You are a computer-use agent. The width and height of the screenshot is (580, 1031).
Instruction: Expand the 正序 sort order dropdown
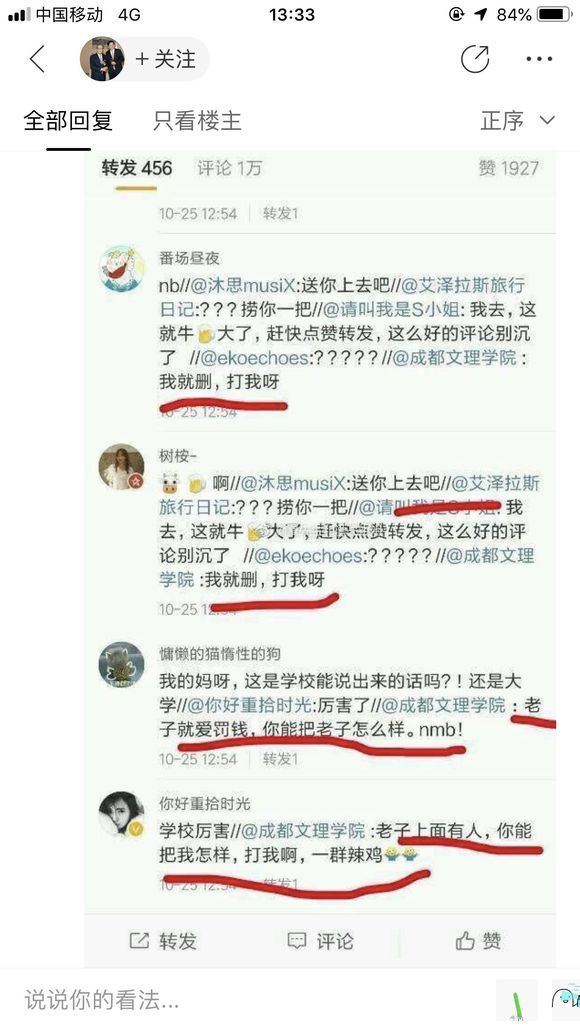518,121
